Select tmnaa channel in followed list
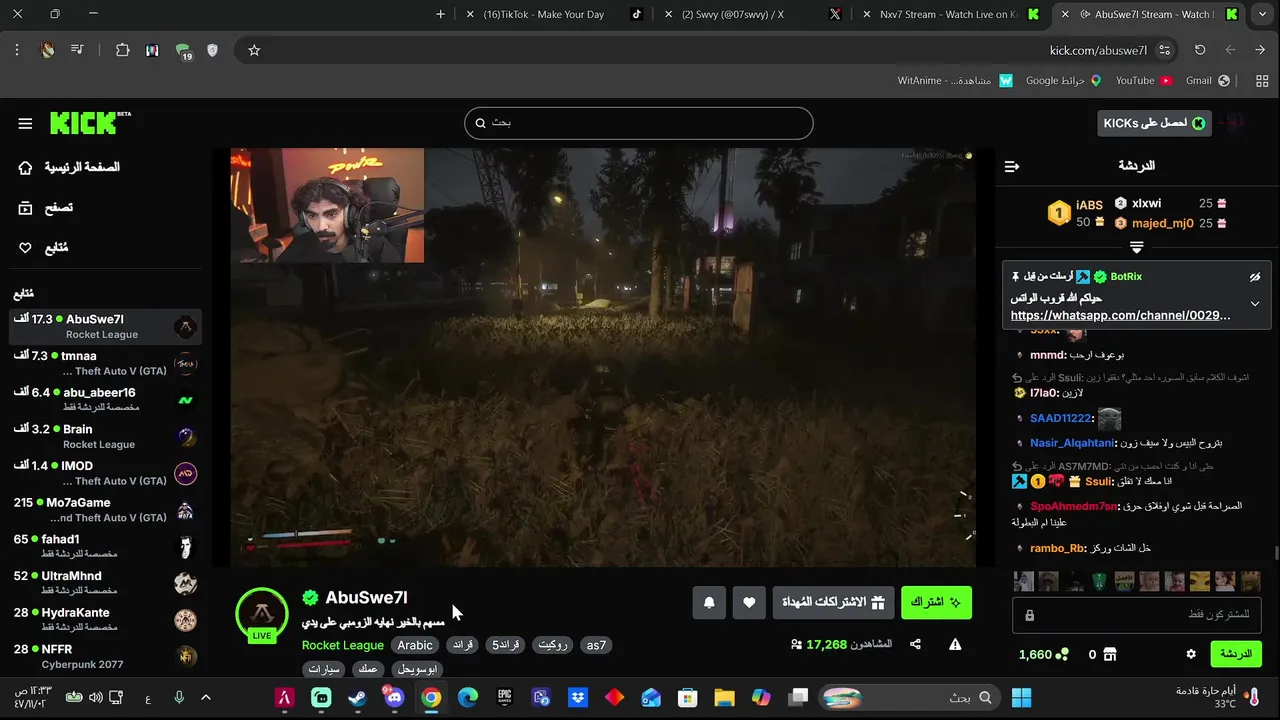This screenshot has width=1280, height=720. click(x=105, y=363)
